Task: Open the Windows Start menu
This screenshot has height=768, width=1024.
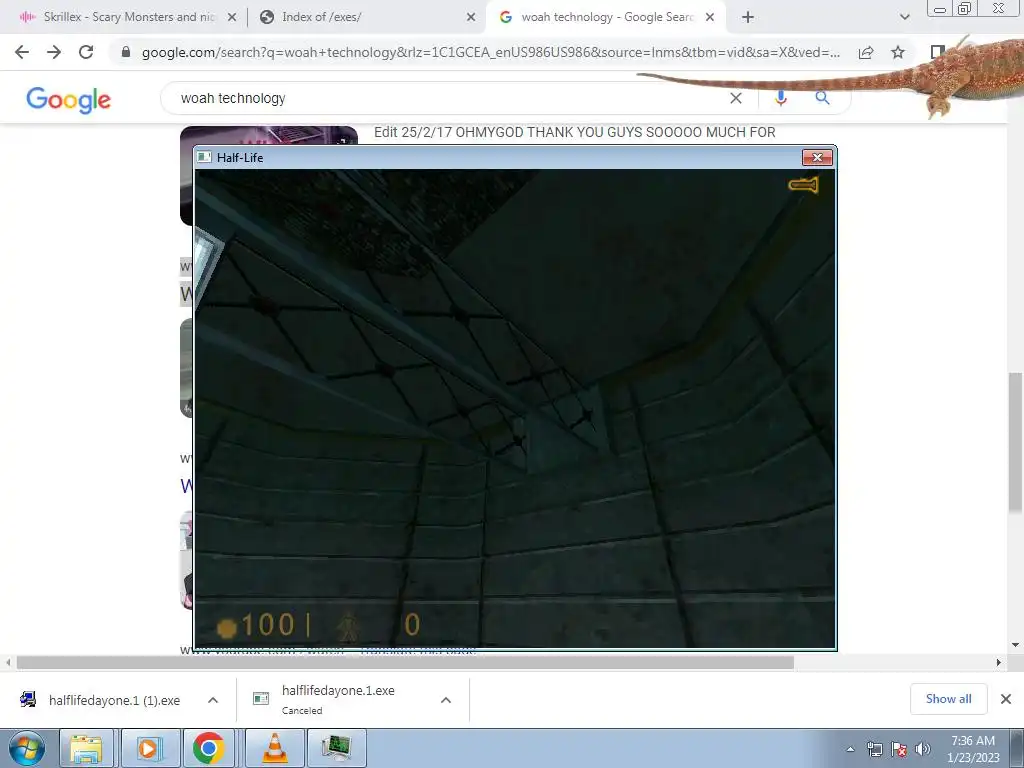Action: click(x=27, y=748)
